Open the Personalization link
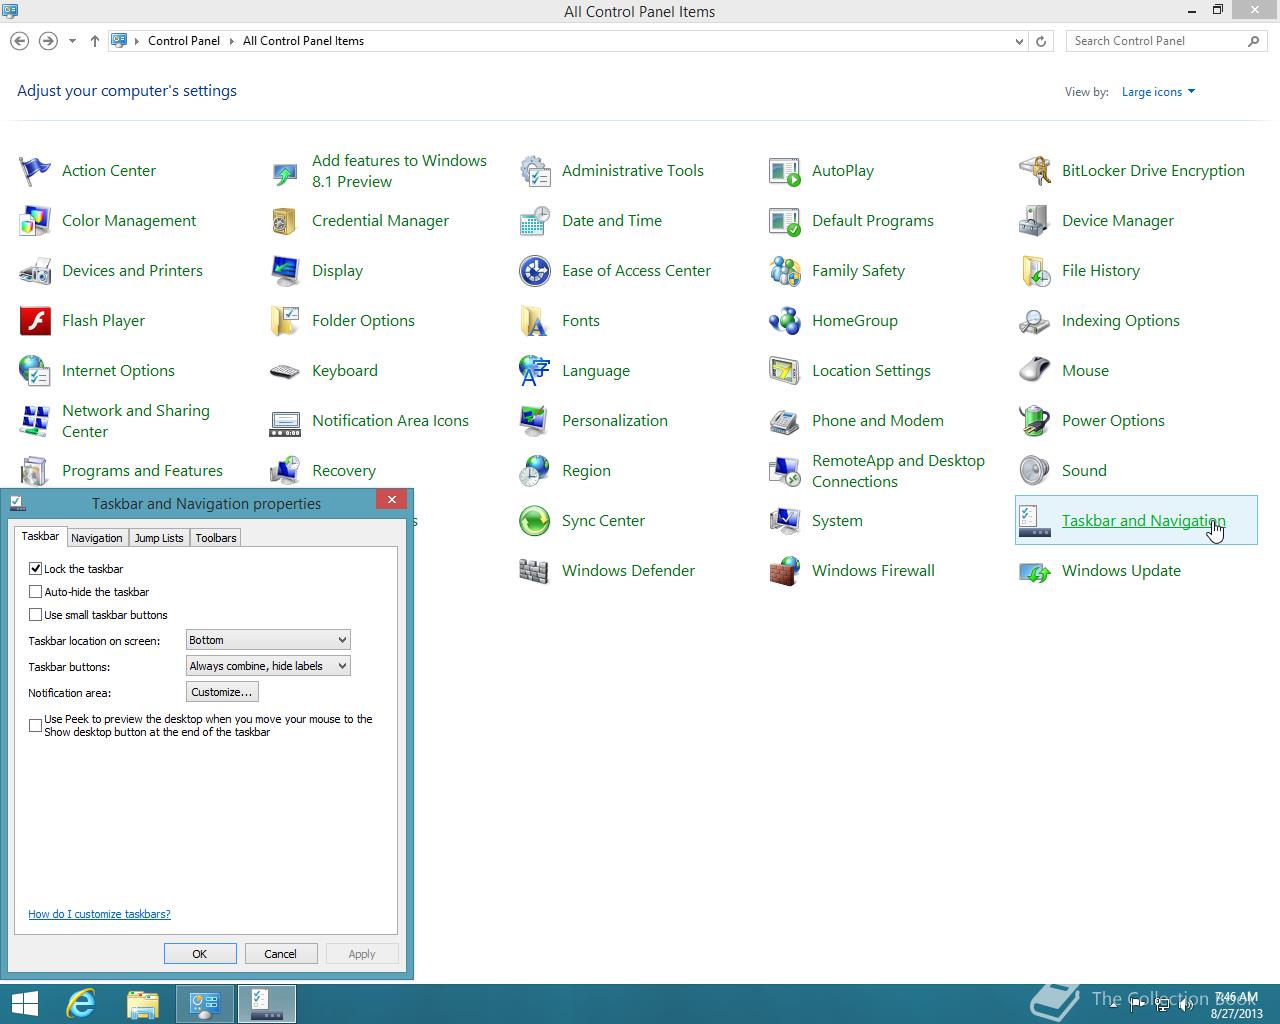Image resolution: width=1280 pixels, height=1024 pixels. click(x=615, y=421)
